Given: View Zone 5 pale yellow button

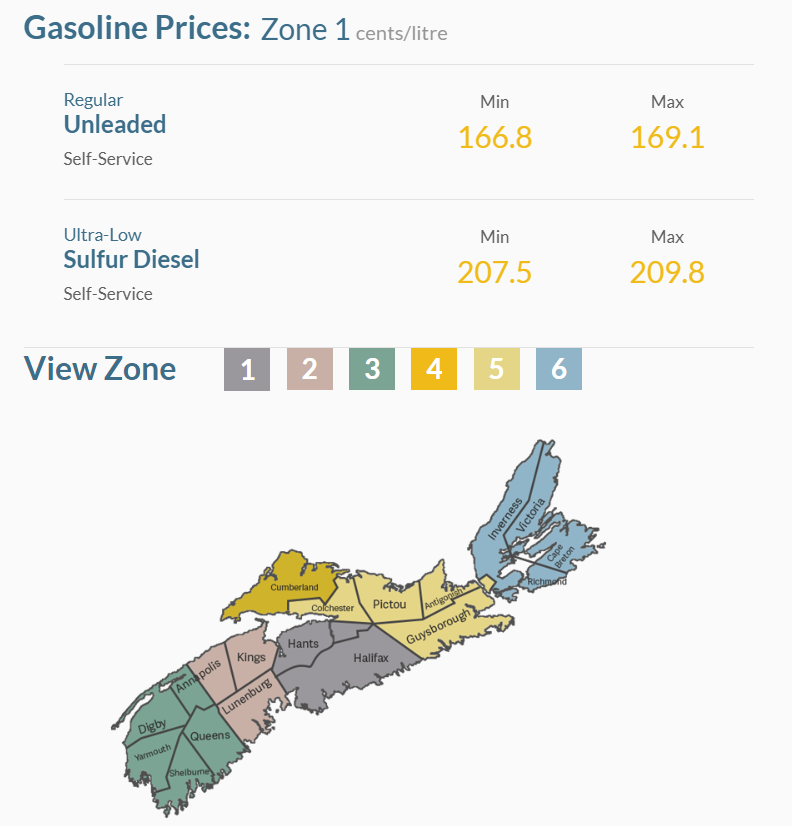Looking at the screenshot, I should [497, 369].
